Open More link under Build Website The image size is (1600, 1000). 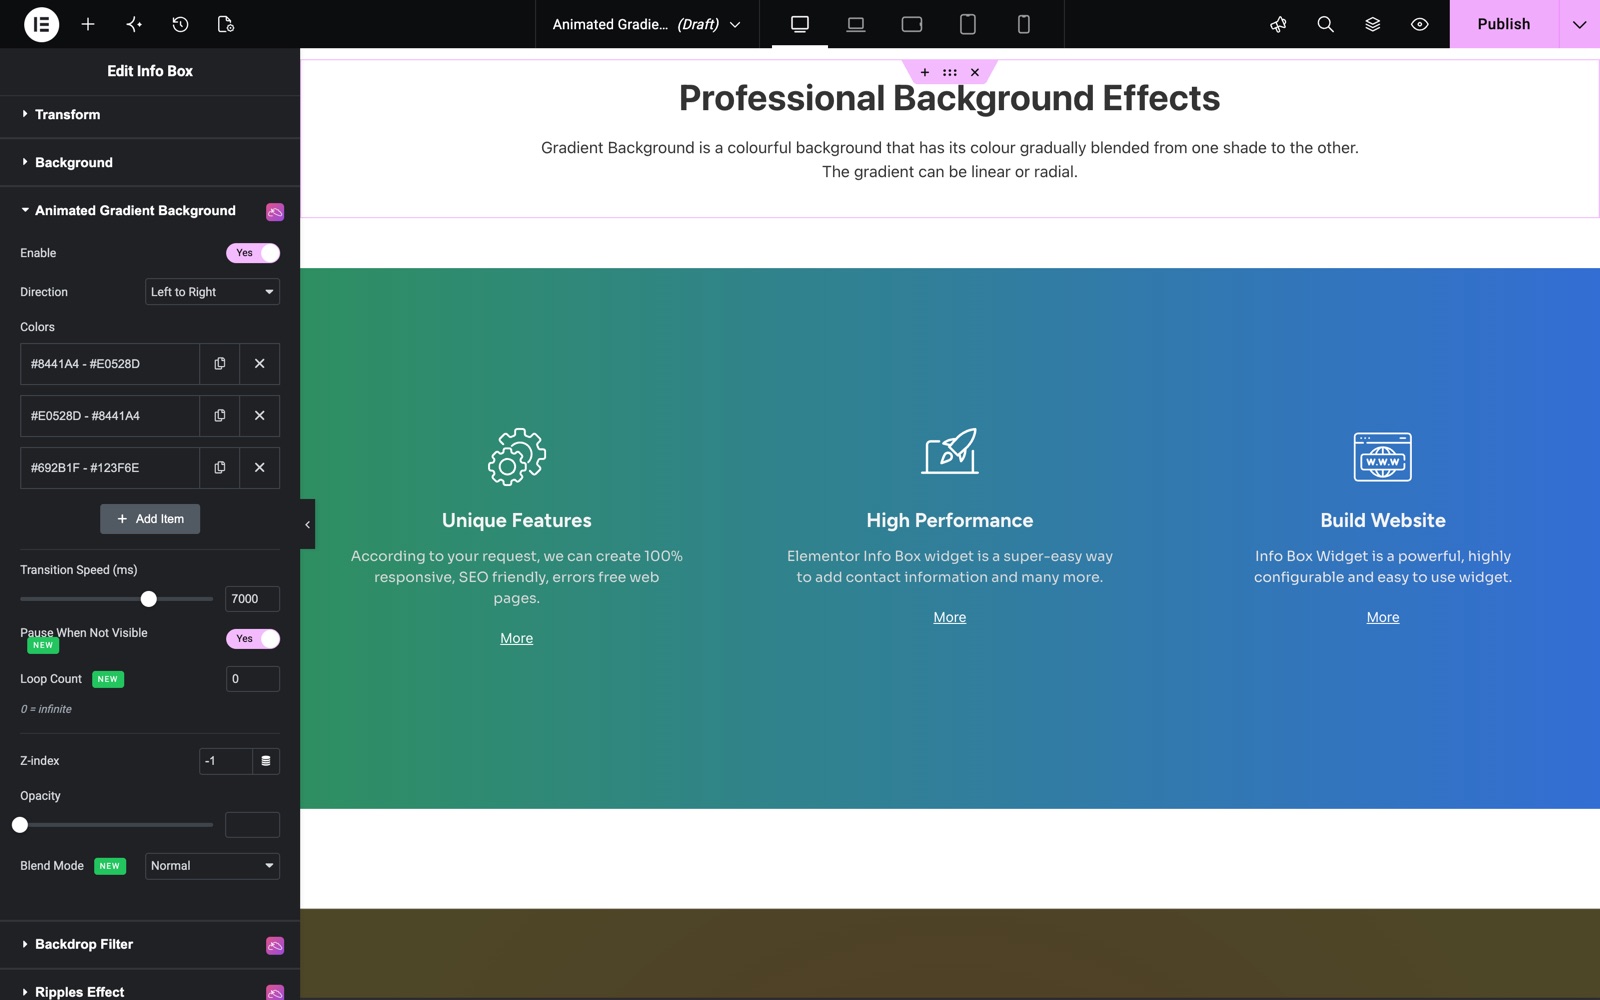[x=1383, y=617]
